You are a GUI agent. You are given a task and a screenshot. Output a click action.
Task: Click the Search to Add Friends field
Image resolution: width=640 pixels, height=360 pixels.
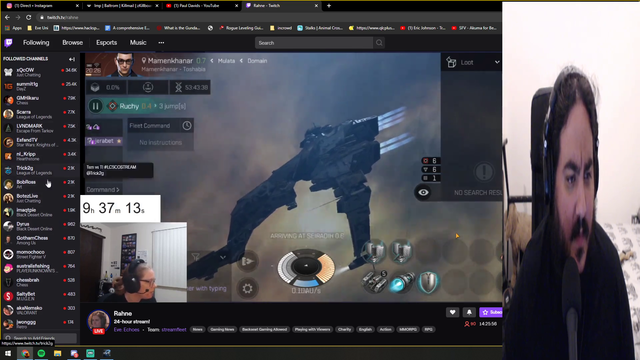pyautogui.click(x=40, y=338)
